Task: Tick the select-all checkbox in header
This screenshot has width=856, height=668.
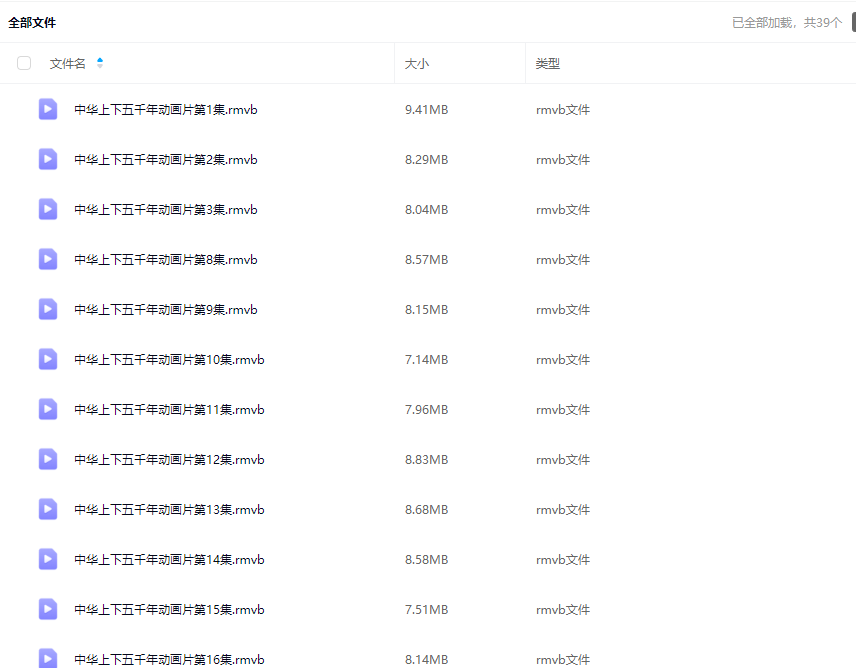Action: [x=24, y=63]
